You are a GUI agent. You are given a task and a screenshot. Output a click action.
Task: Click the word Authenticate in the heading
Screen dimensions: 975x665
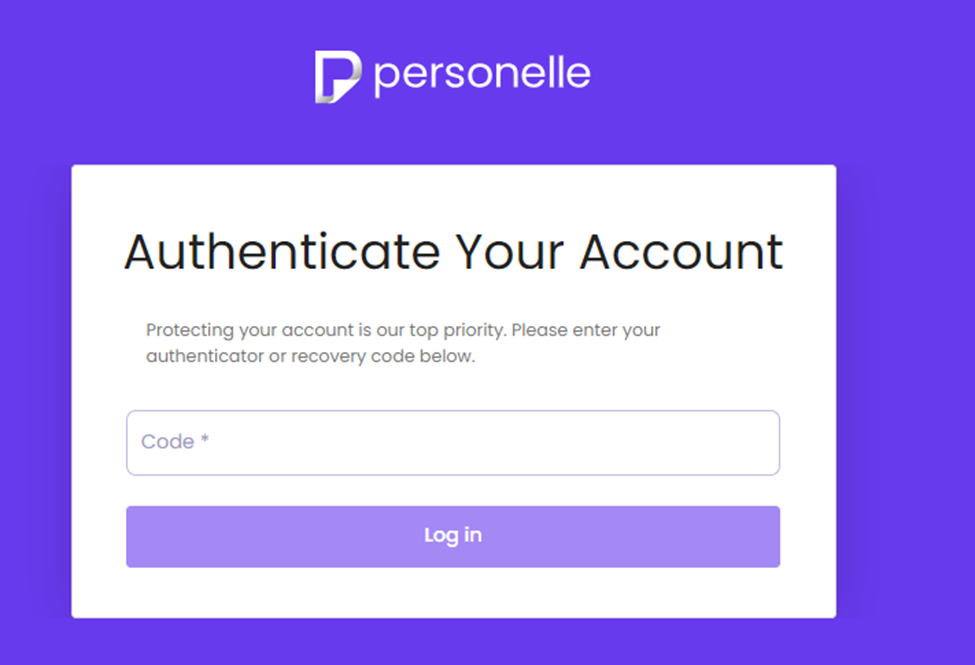coord(282,251)
